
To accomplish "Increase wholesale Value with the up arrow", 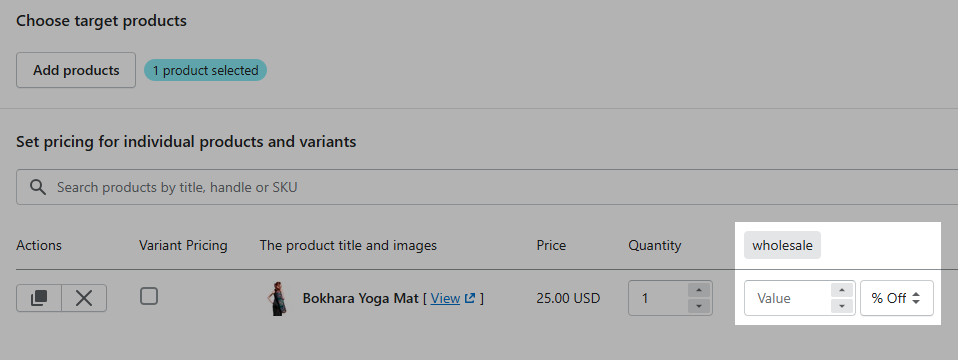I will (x=842, y=290).
